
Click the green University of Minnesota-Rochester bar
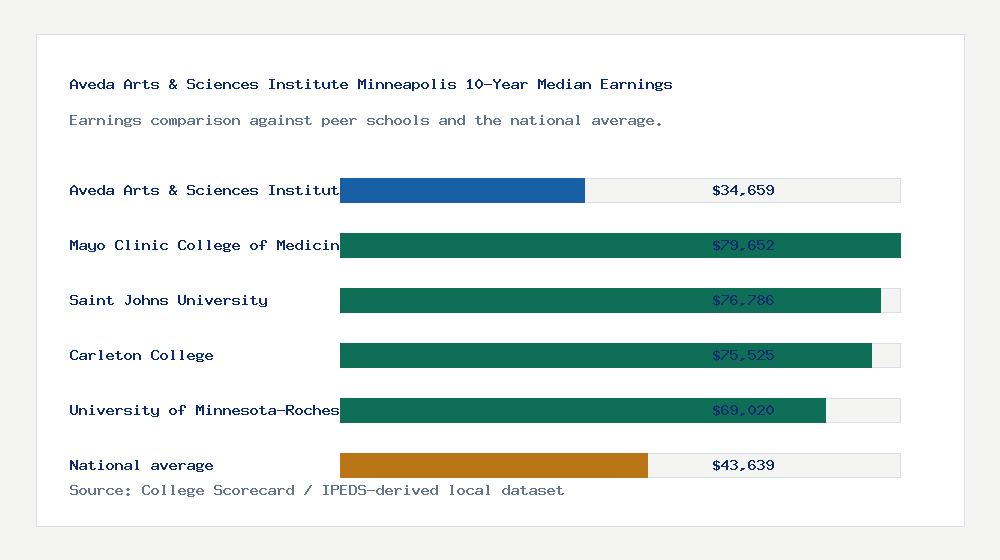[x=583, y=410]
